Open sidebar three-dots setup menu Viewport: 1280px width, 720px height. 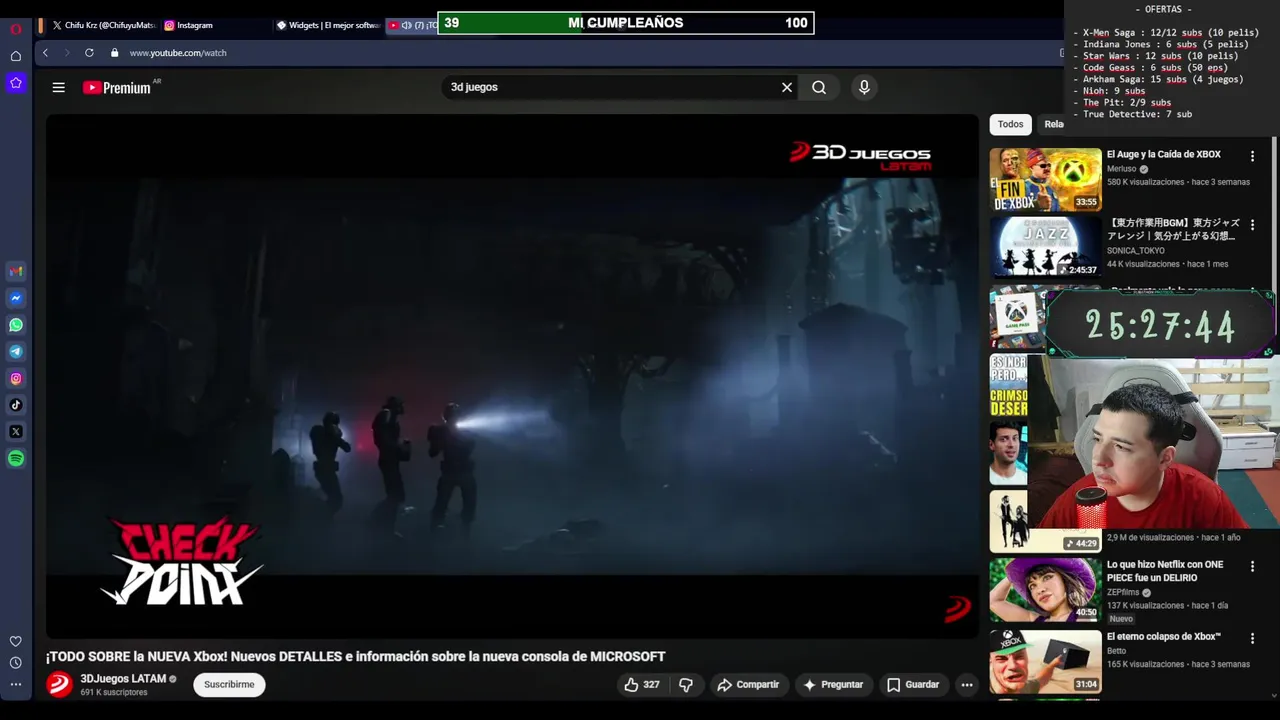[x=16, y=685]
